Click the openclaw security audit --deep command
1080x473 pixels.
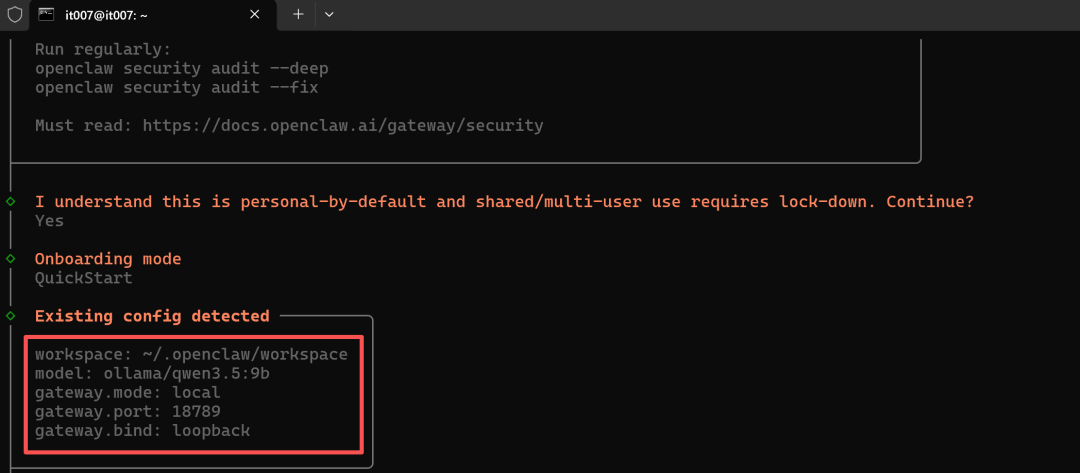tap(182, 69)
